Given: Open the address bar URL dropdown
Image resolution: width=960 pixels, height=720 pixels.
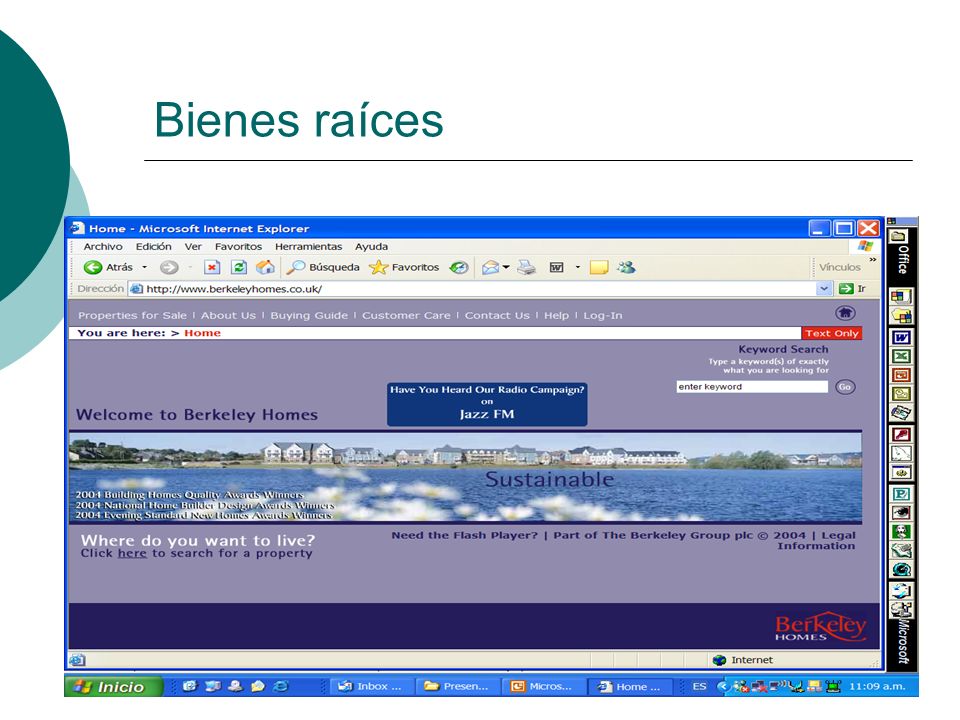Looking at the screenshot, I should point(824,288).
